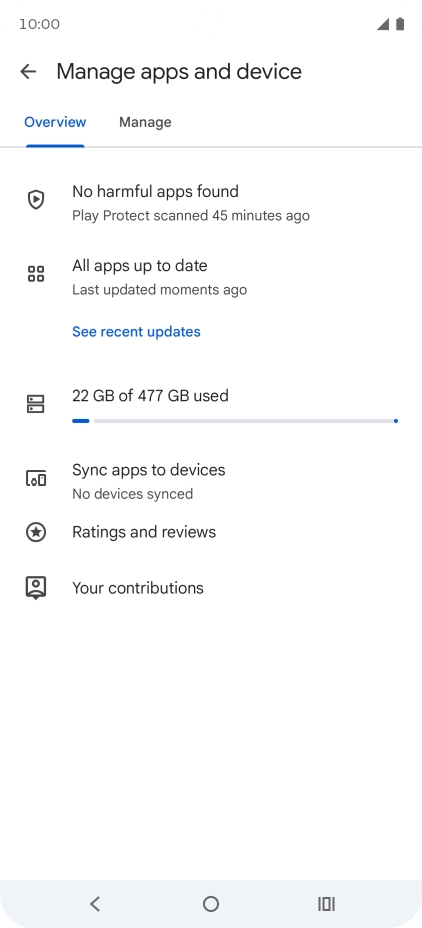Tap the storage drive icon

[x=36, y=404]
